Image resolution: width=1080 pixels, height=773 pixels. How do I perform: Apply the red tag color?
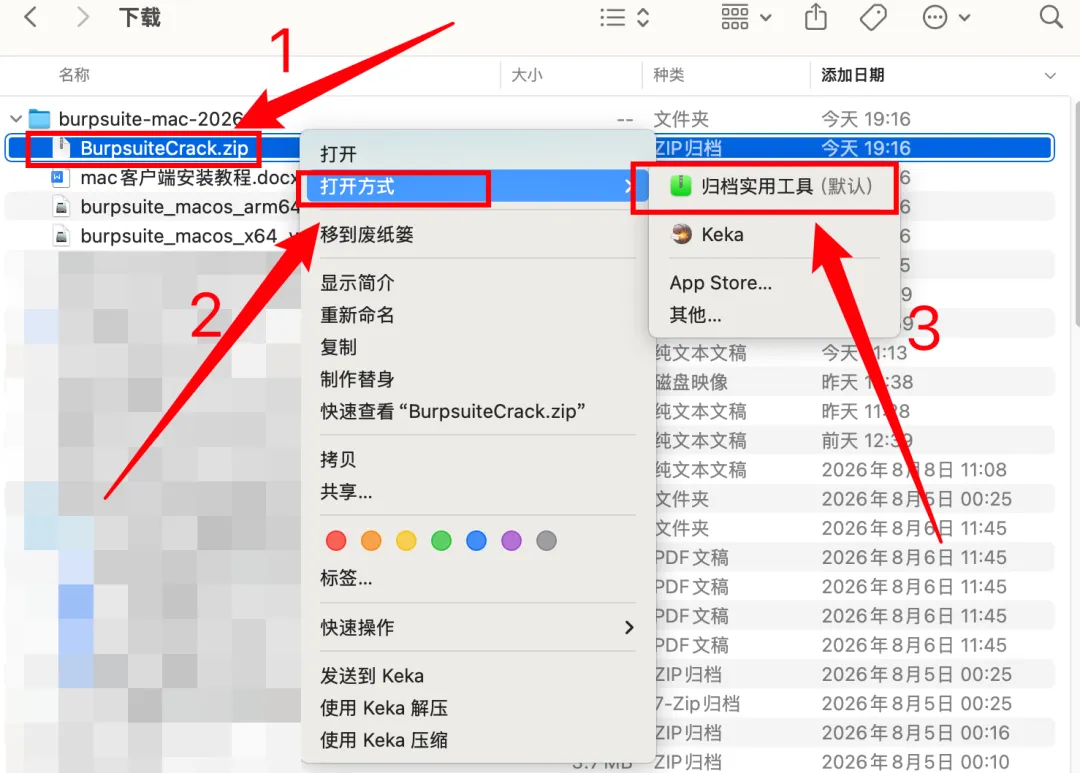coord(336,541)
